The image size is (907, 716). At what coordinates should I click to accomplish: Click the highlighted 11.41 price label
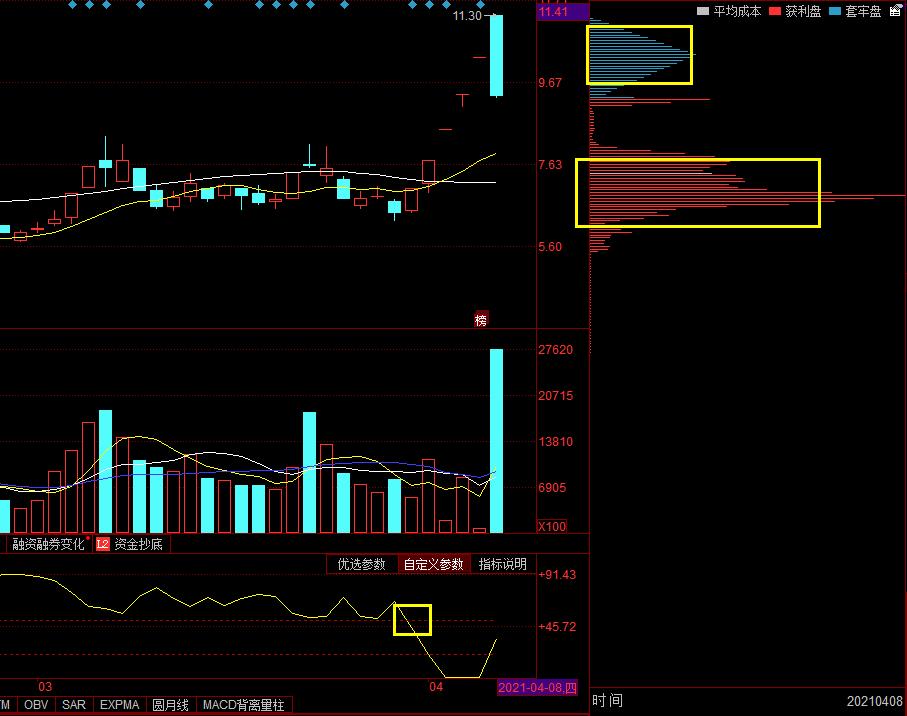pos(562,12)
